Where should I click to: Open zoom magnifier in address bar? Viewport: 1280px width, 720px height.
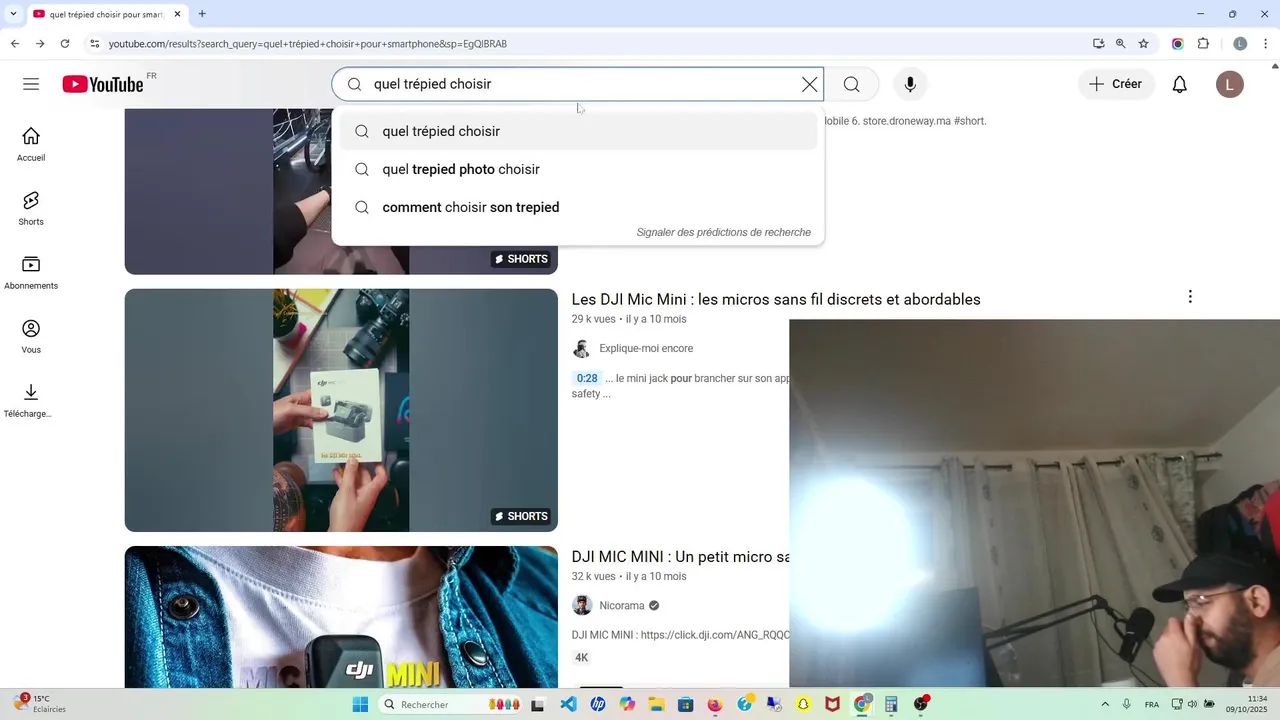coord(1121,44)
